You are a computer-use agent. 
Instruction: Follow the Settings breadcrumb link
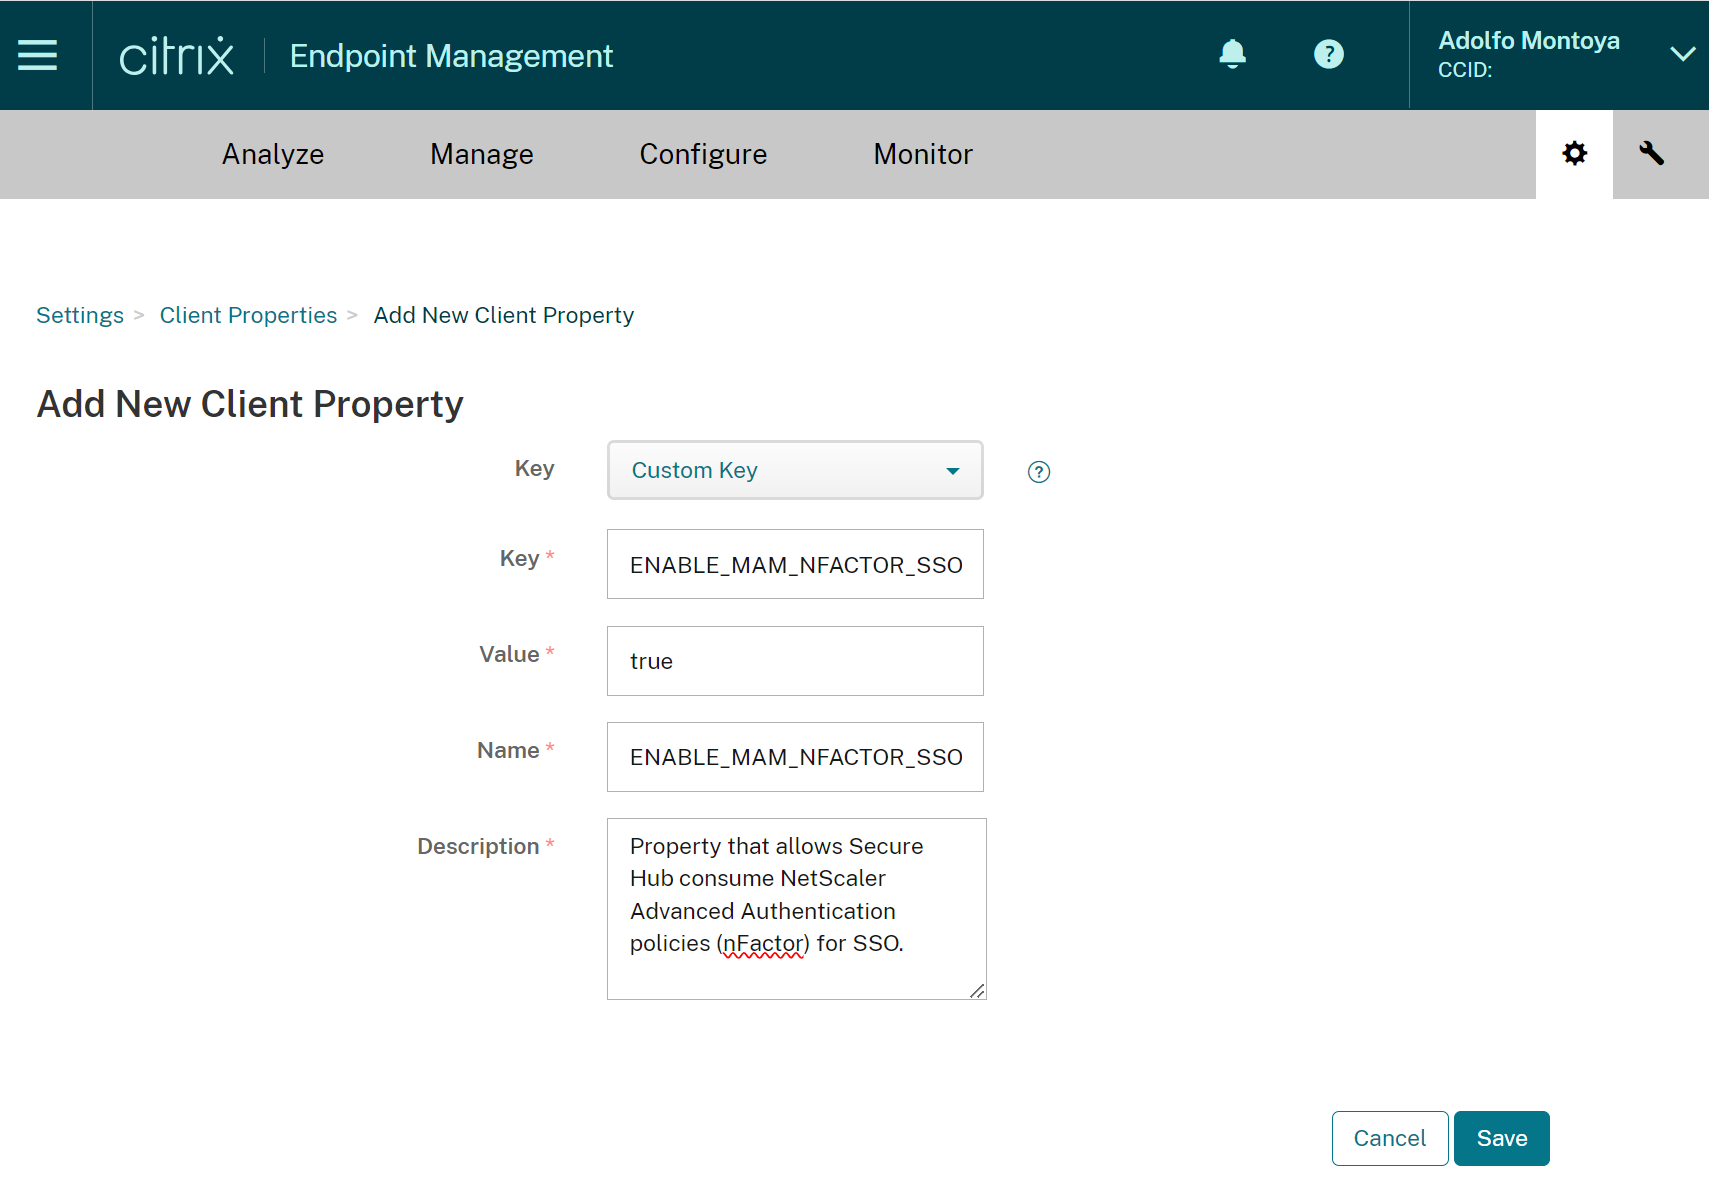(x=80, y=315)
